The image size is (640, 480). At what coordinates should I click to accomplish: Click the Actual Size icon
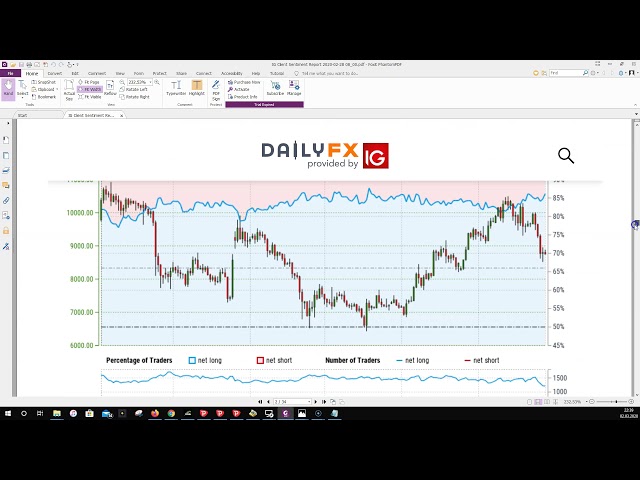click(69, 91)
